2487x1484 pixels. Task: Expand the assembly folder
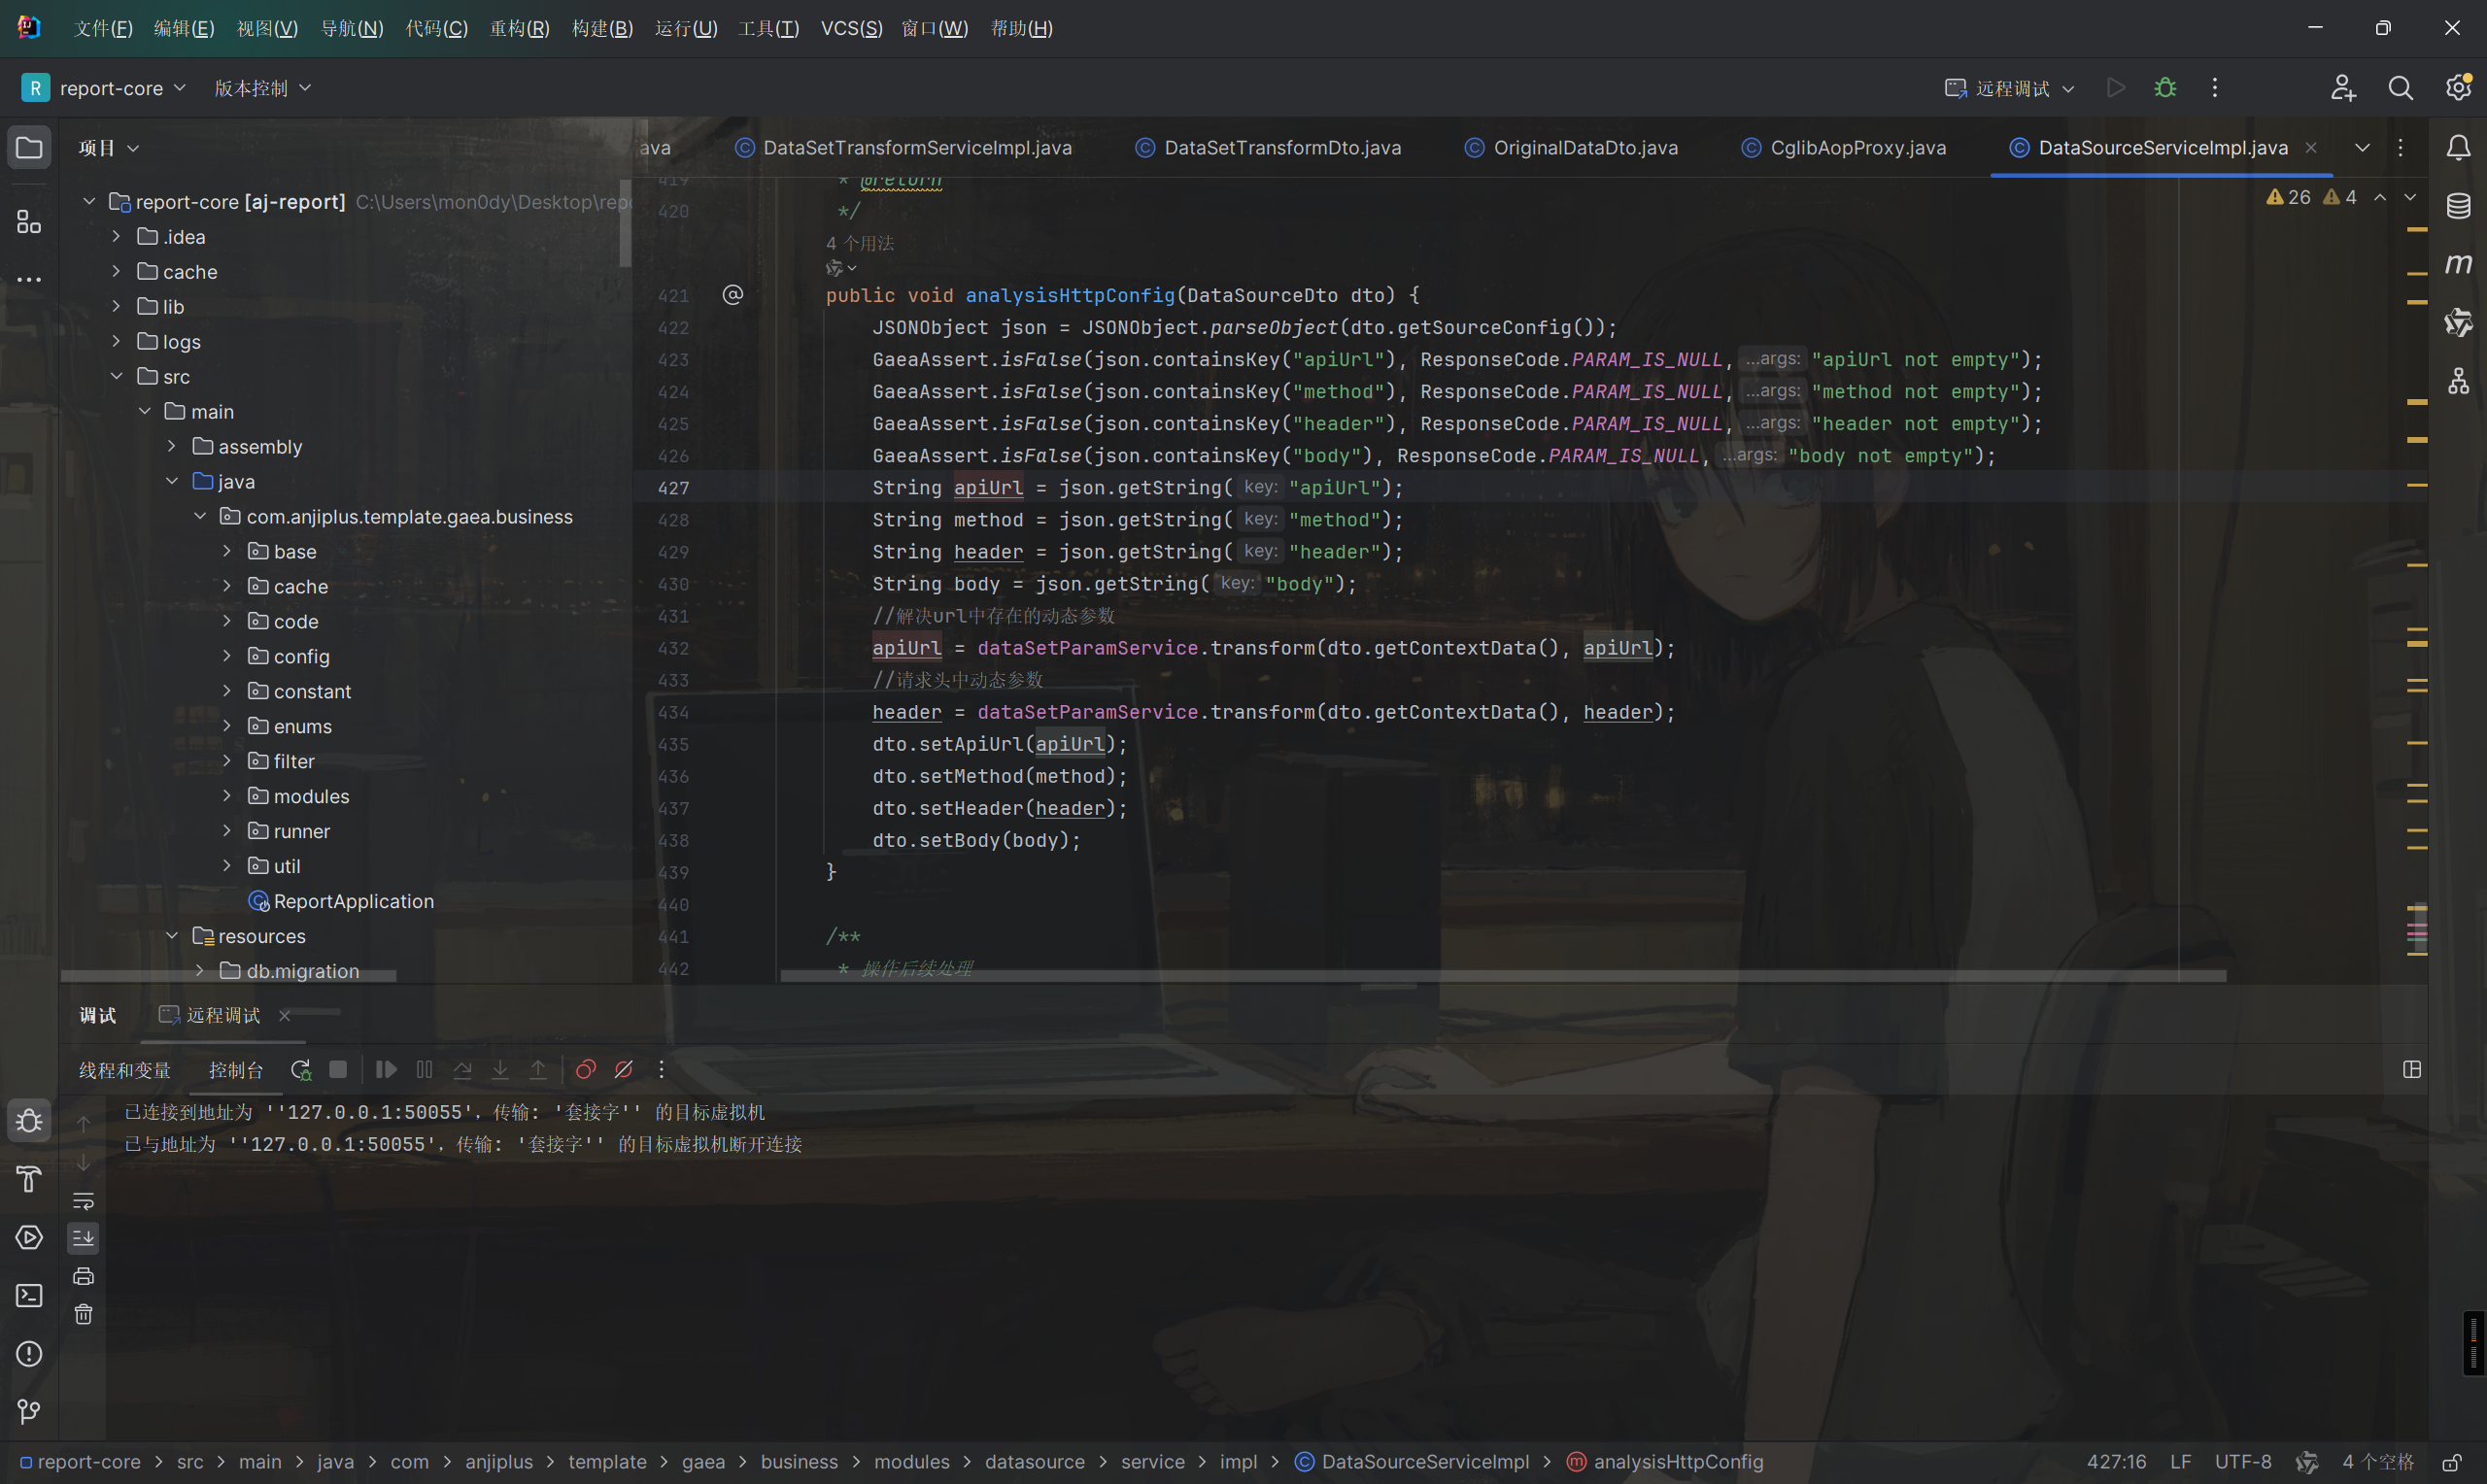[172, 447]
